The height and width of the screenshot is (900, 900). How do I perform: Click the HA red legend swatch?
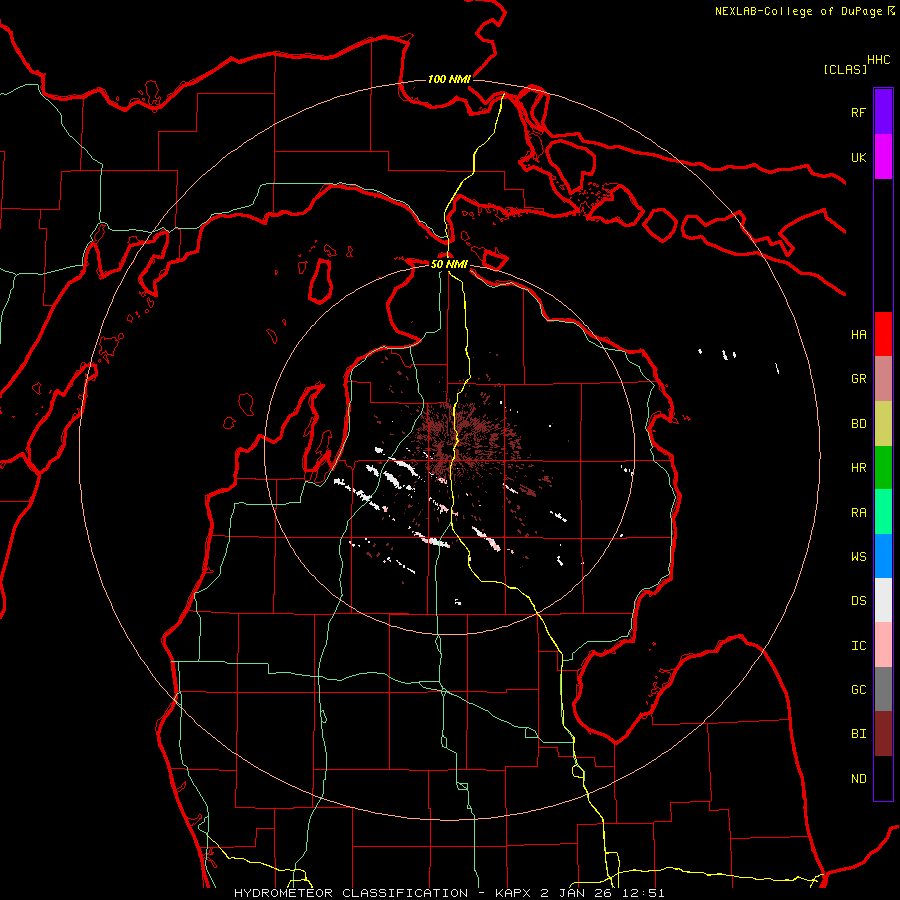pyautogui.click(x=883, y=334)
